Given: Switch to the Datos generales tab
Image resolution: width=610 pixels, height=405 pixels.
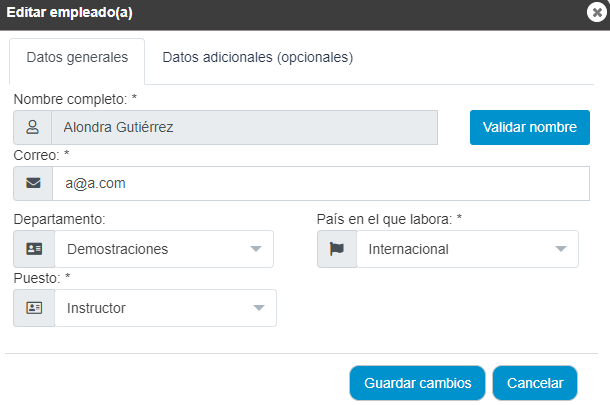Looking at the screenshot, I should pos(77,58).
